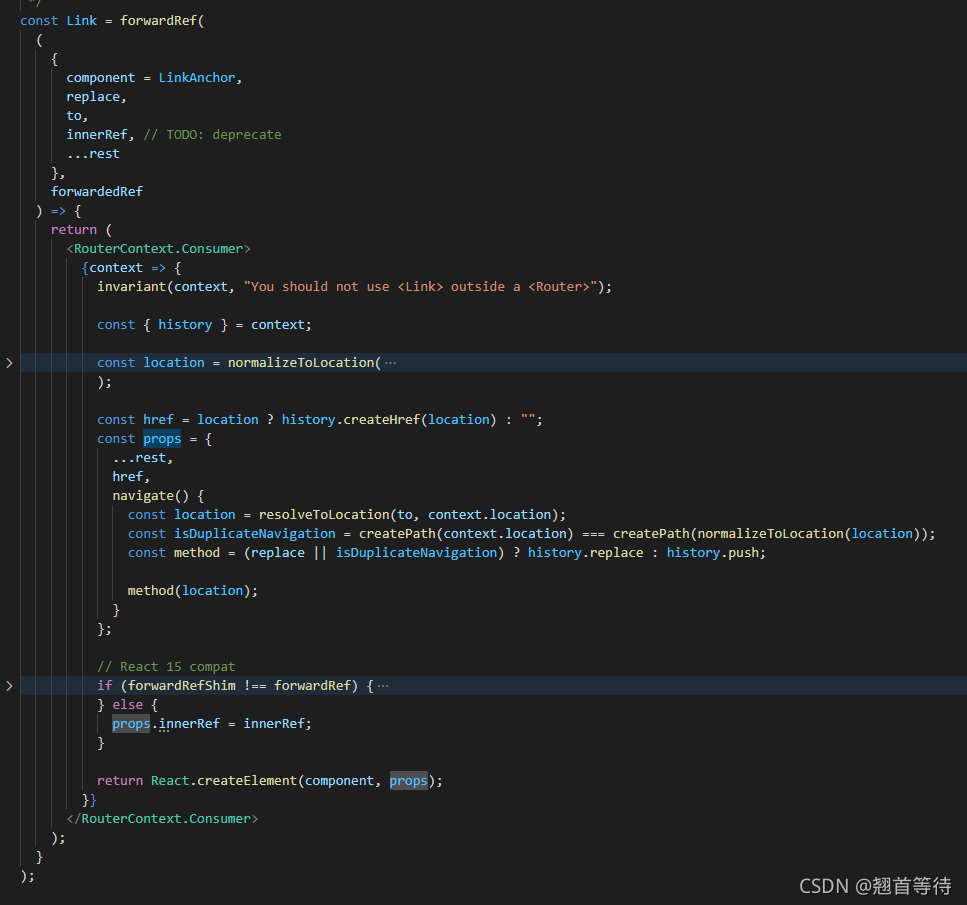Expand folded forwardRefShim if-block with gutter chevron
This screenshot has width=967, height=905.
[9, 685]
